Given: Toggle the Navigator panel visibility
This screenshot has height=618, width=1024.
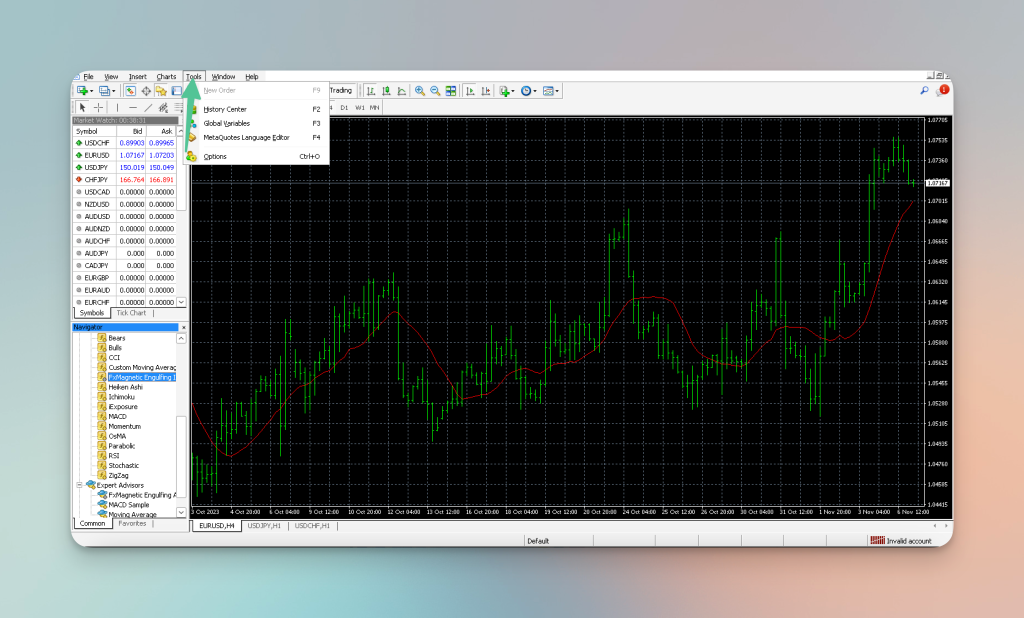Looking at the screenshot, I should tap(161, 91).
